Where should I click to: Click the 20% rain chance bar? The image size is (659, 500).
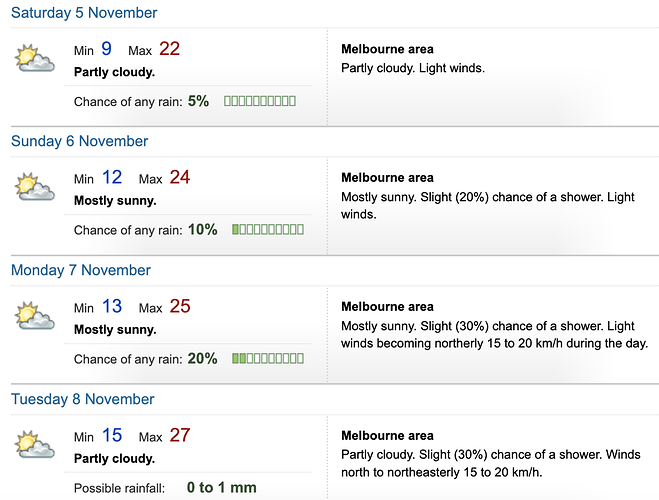[x=268, y=358]
